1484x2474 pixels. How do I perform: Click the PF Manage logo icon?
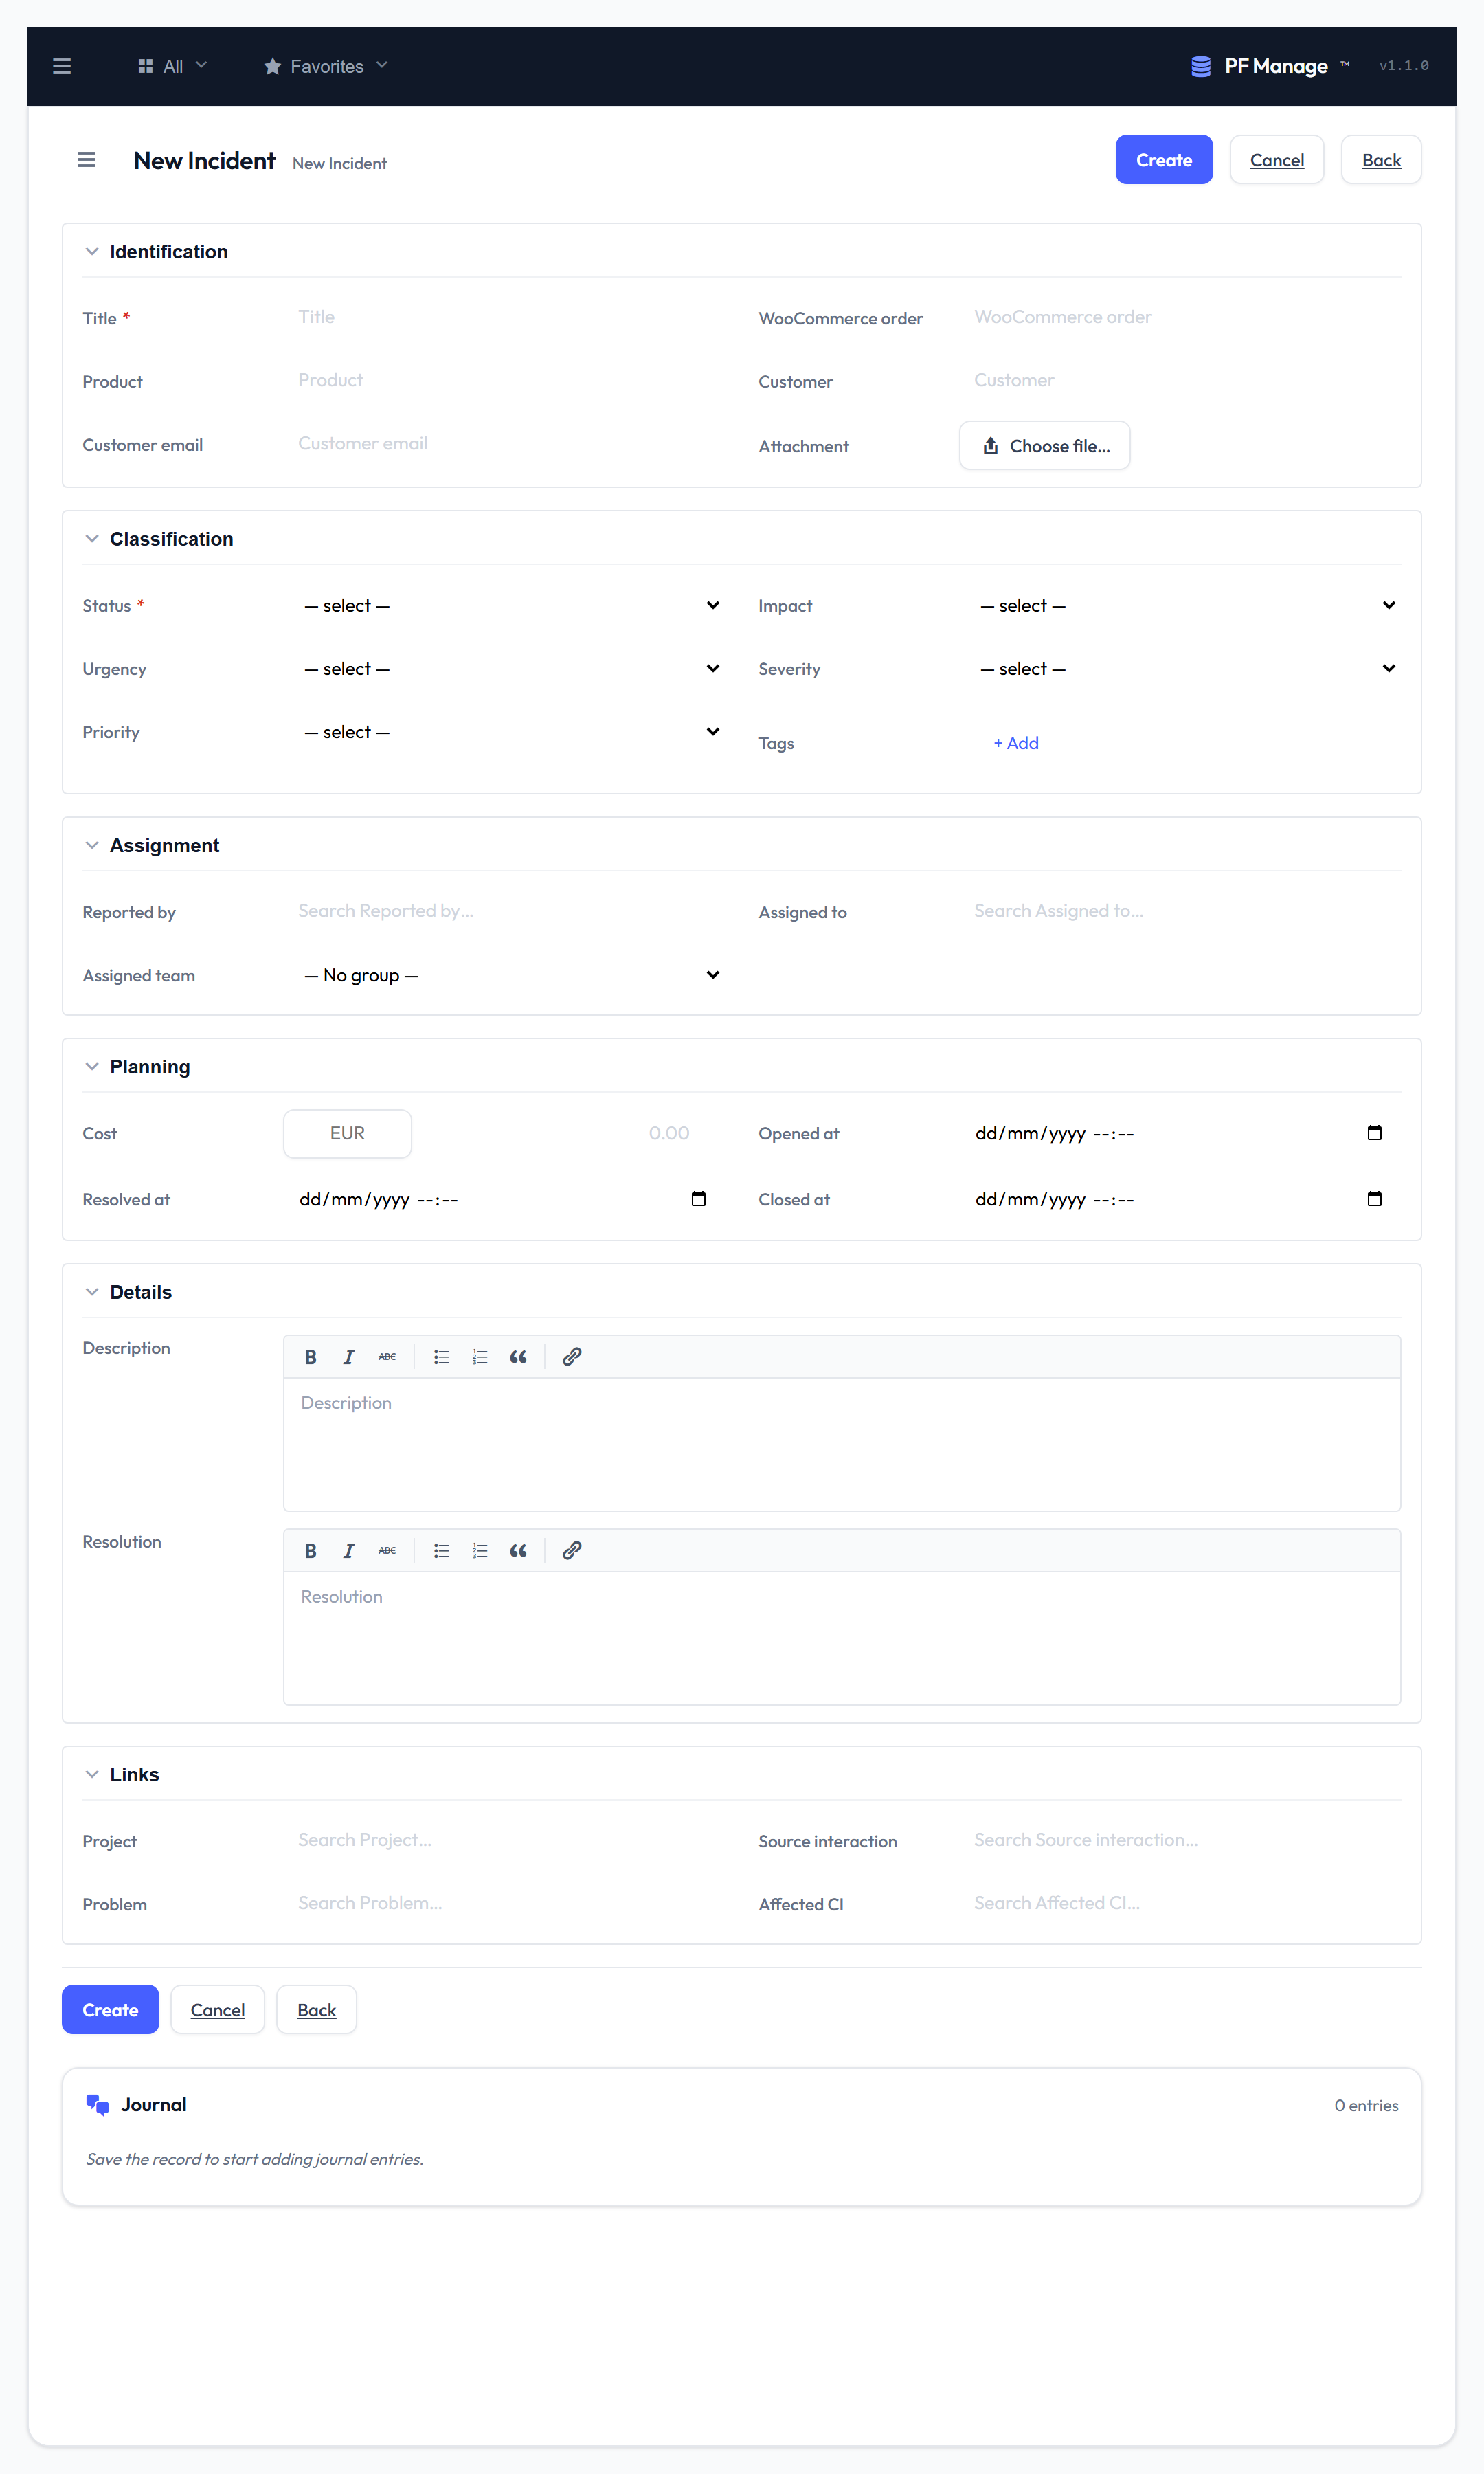point(1201,66)
